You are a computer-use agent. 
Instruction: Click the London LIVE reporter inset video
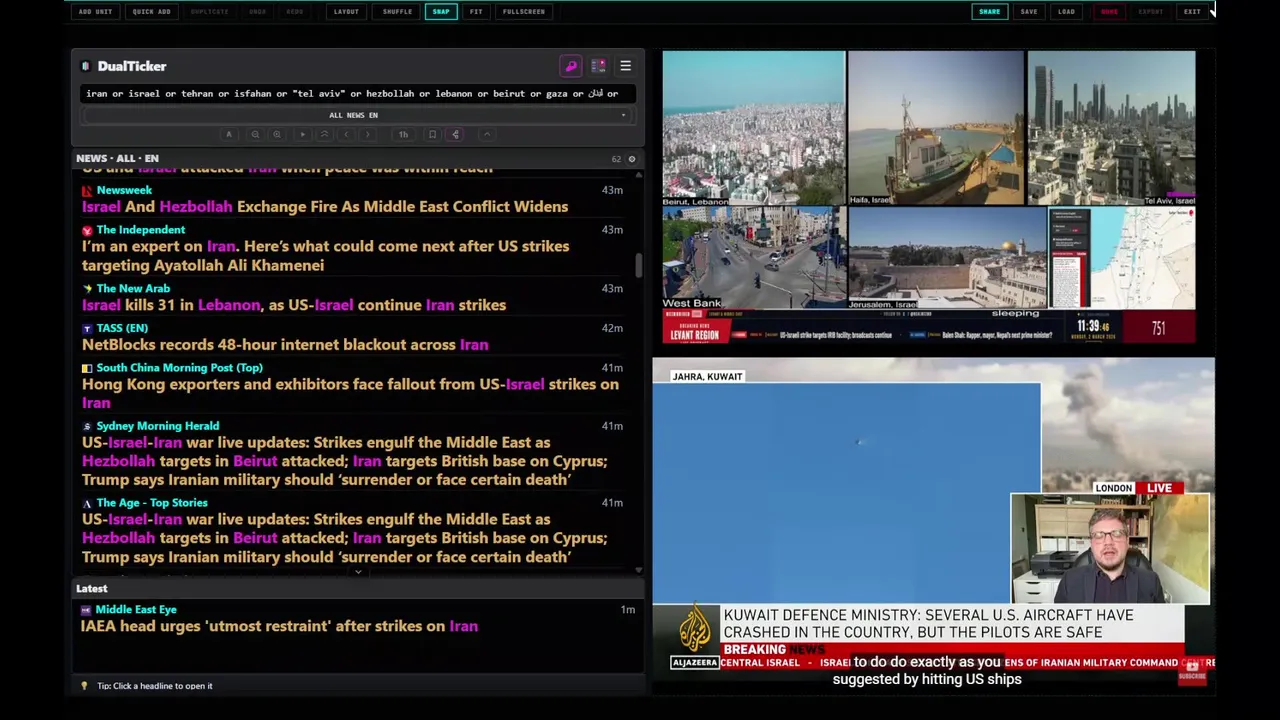click(x=1110, y=549)
